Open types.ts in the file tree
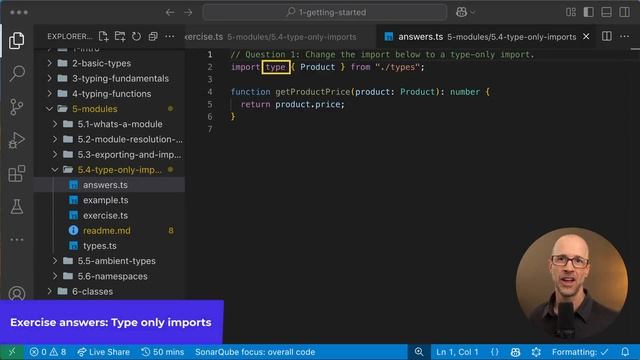Viewport: 640px width, 360px height. [x=109, y=246]
